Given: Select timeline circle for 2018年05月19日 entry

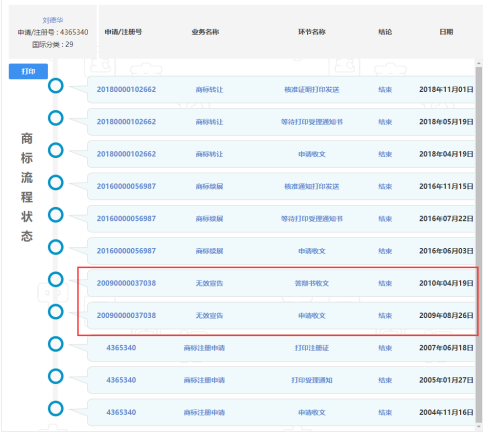Looking at the screenshot, I should tap(56, 118).
